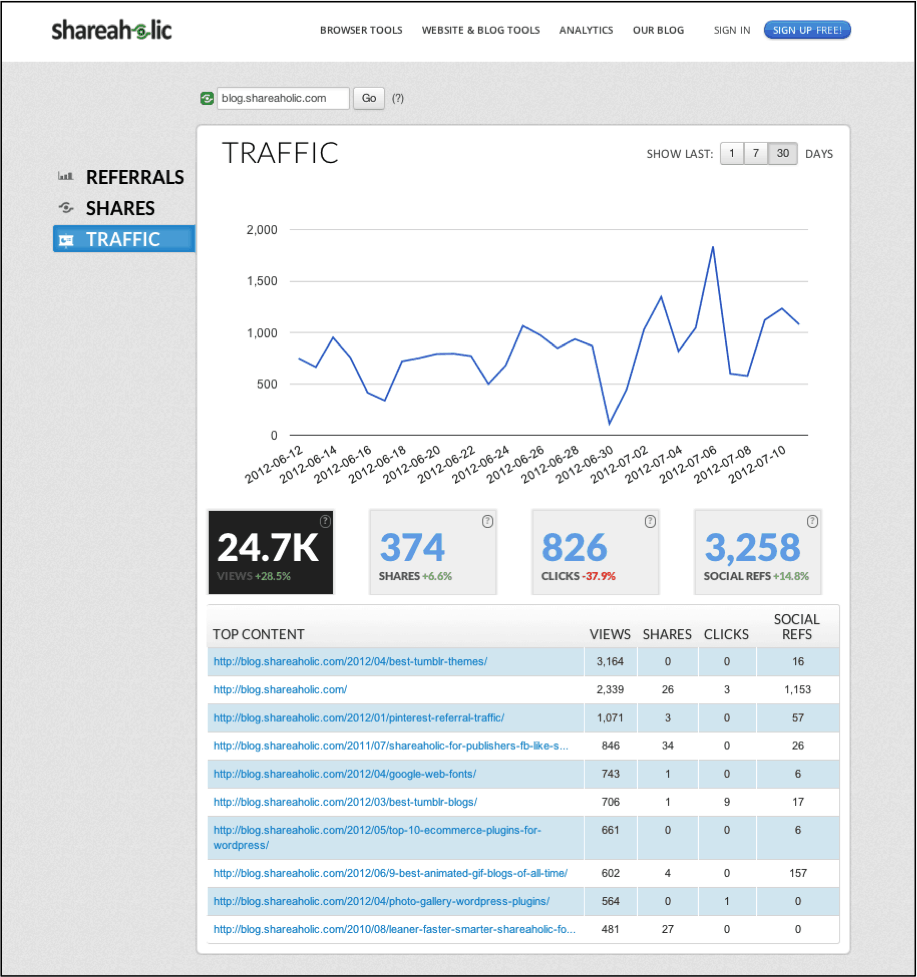917x977 pixels.
Task: Open Our Blog menu item
Action: [x=658, y=30]
